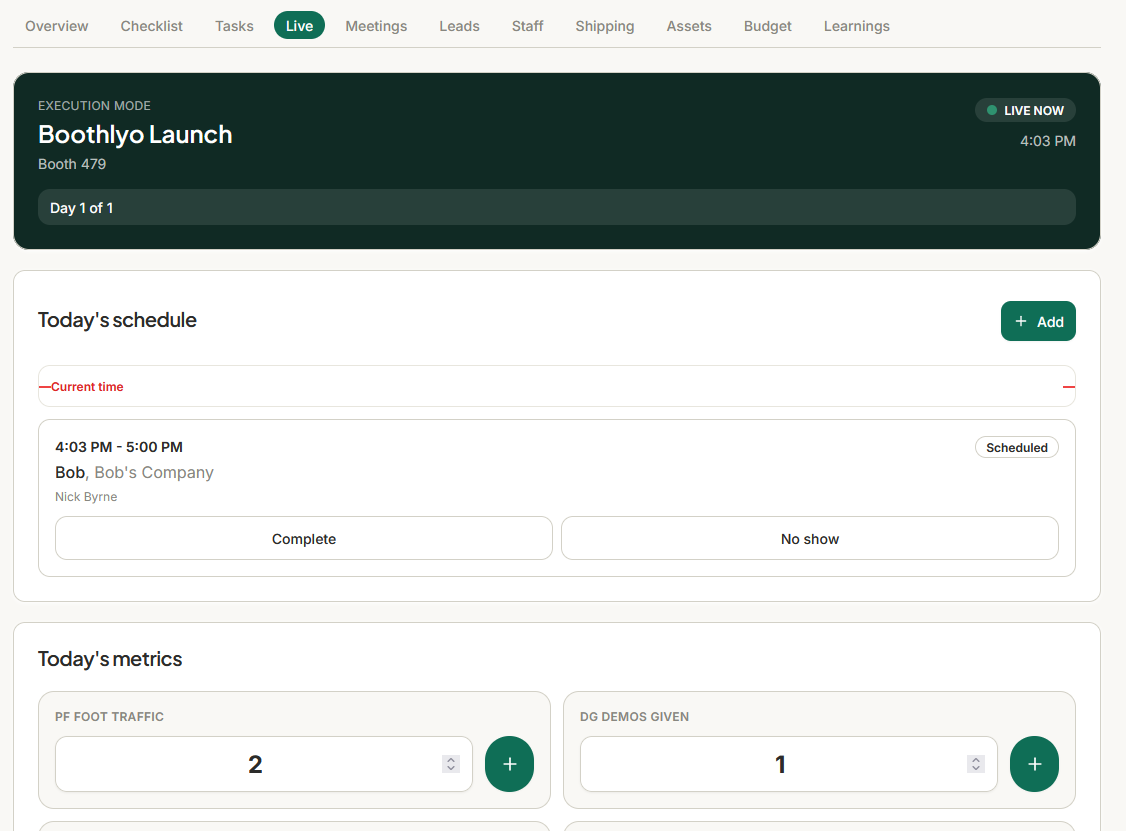Click the Add schedule button
The width and height of the screenshot is (1126, 831).
1038,321
